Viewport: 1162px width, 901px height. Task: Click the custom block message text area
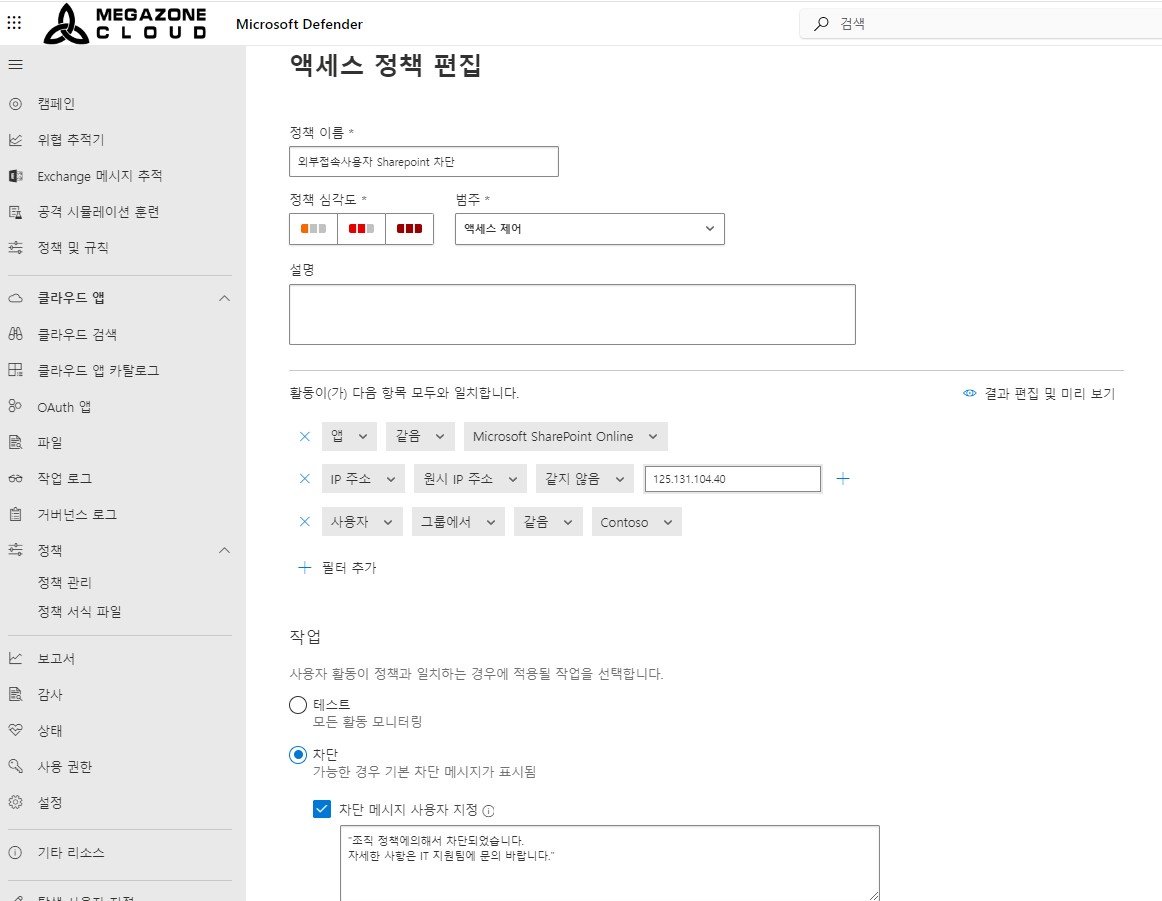tap(610, 863)
